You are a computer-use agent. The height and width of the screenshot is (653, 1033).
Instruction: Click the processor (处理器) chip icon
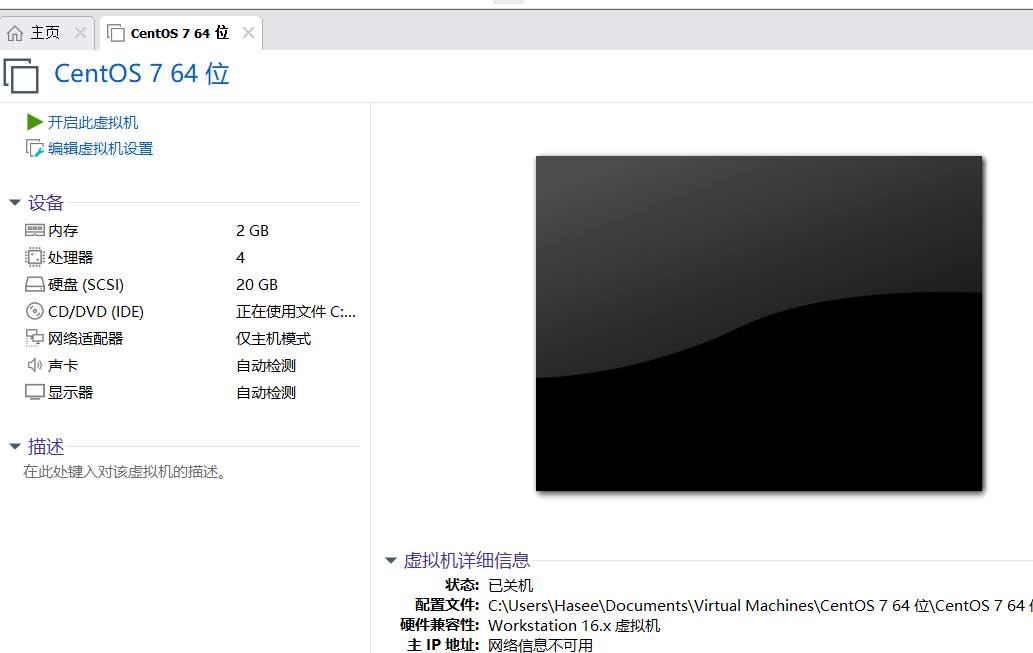(34, 257)
